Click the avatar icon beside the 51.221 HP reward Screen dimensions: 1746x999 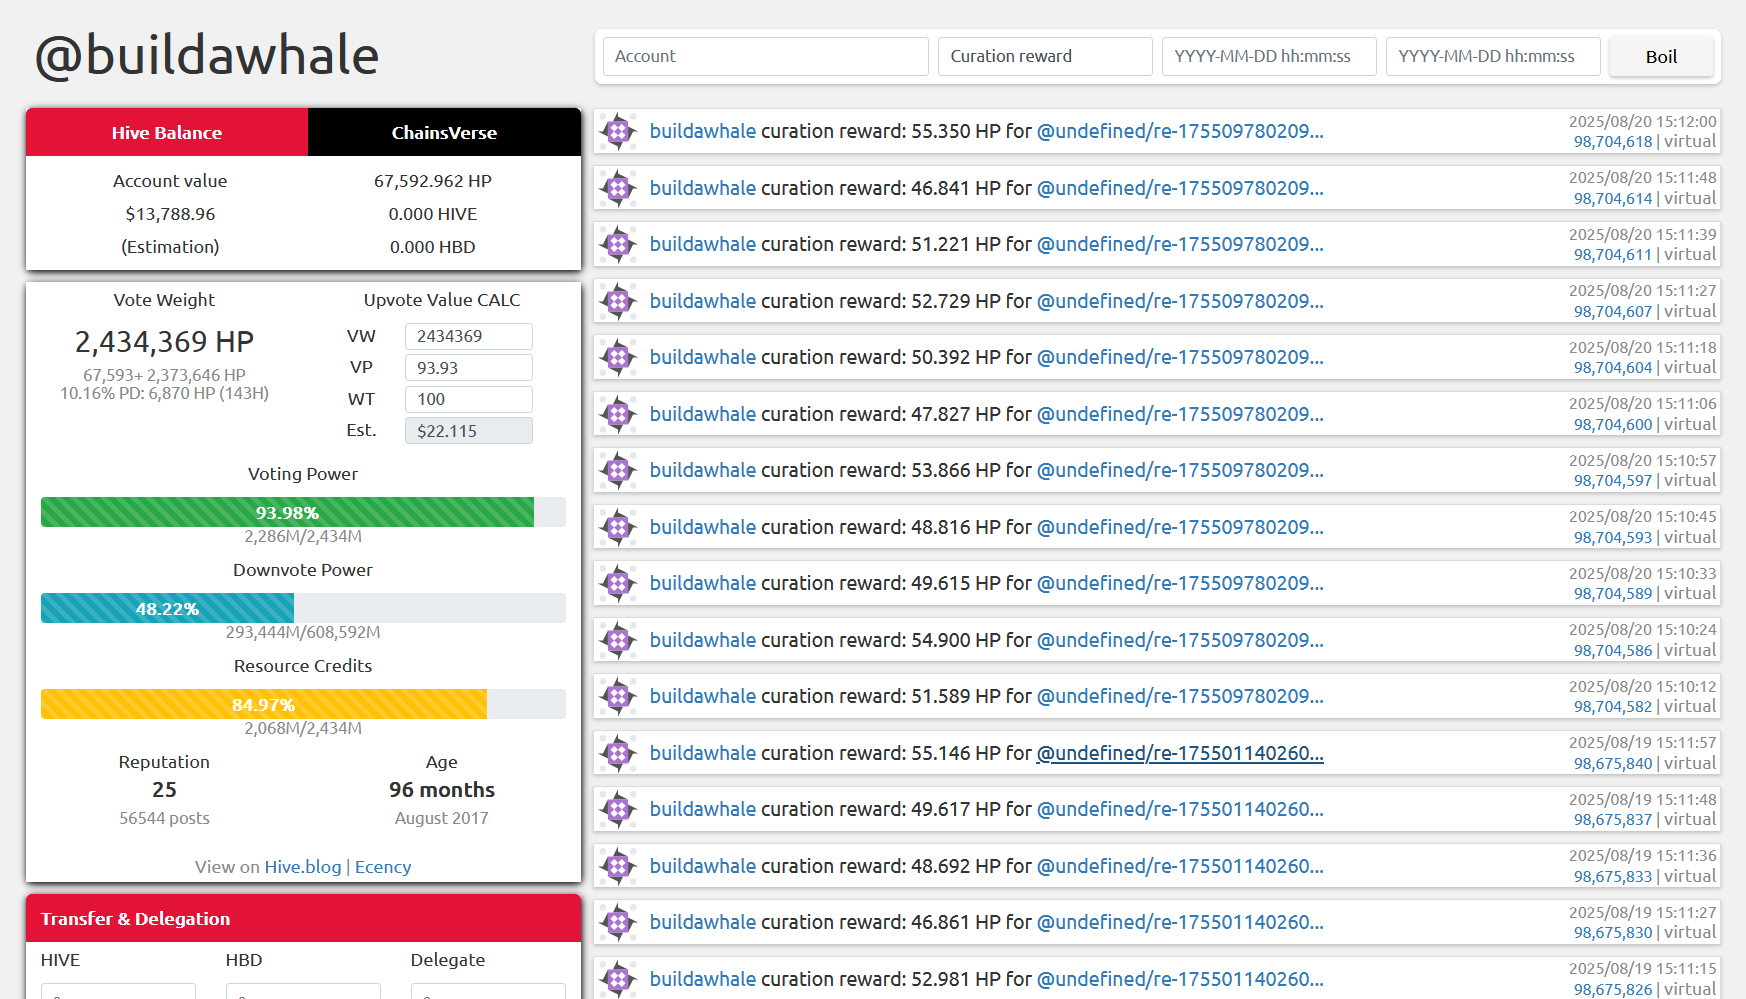(x=618, y=244)
